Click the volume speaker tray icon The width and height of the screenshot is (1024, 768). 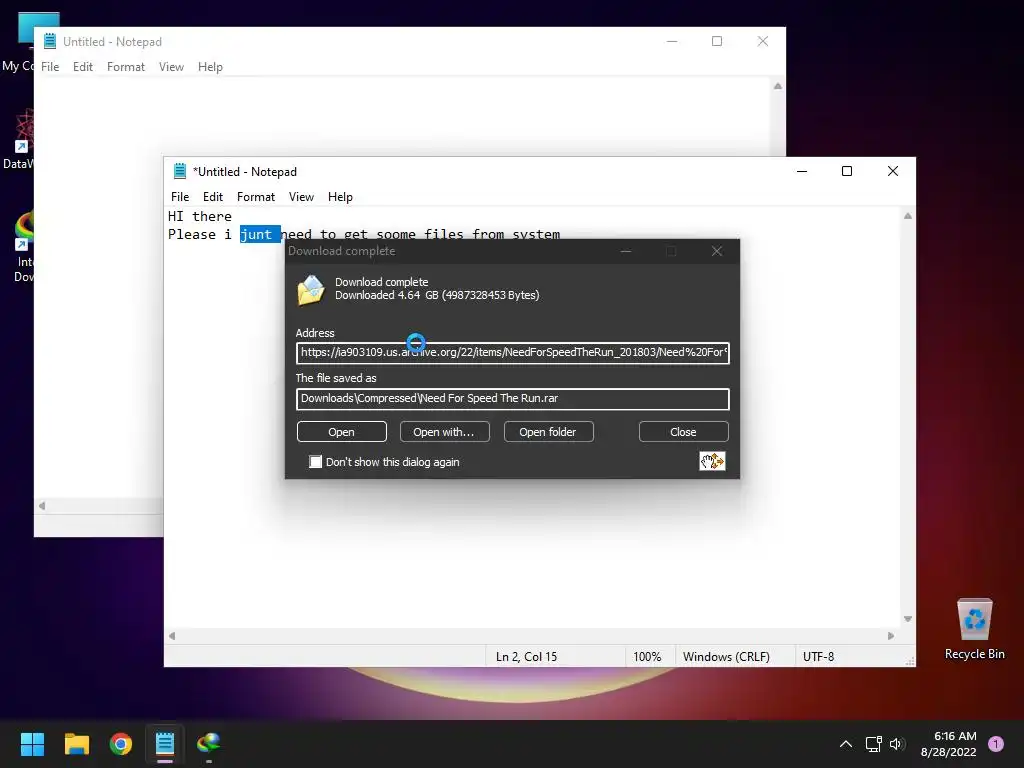896,744
